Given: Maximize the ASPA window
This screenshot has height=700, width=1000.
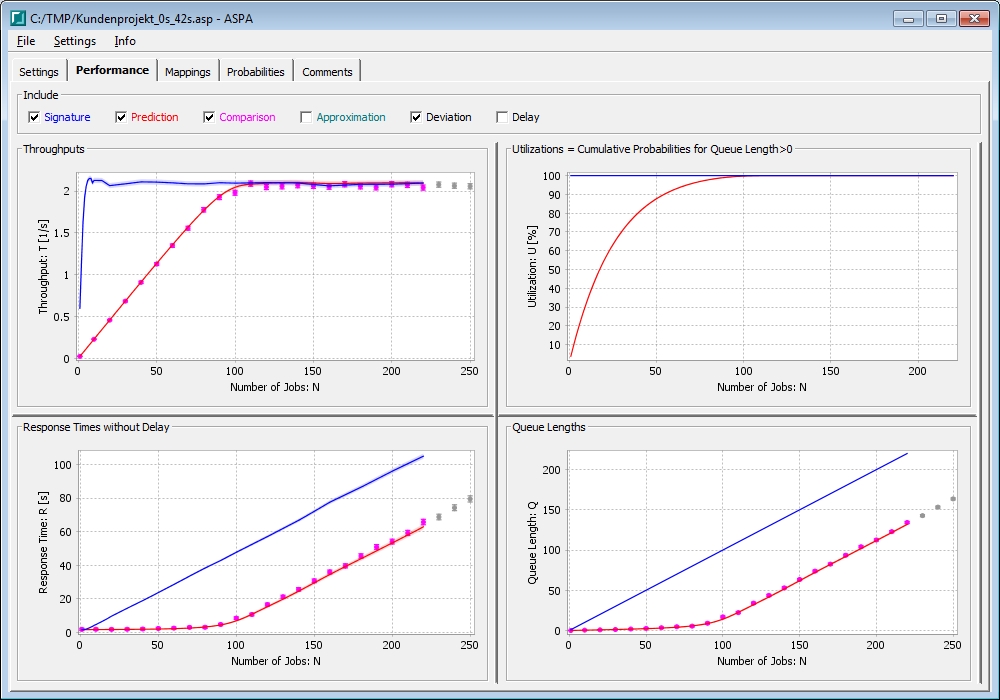Looking at the screenshot, I should [941, 18].
